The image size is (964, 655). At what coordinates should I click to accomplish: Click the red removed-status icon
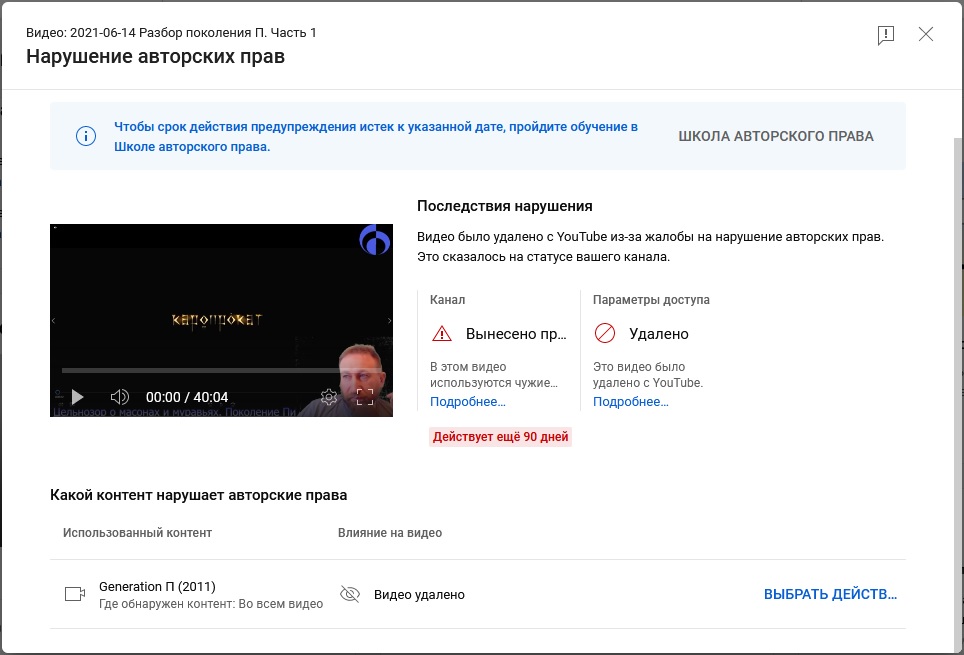605,333
